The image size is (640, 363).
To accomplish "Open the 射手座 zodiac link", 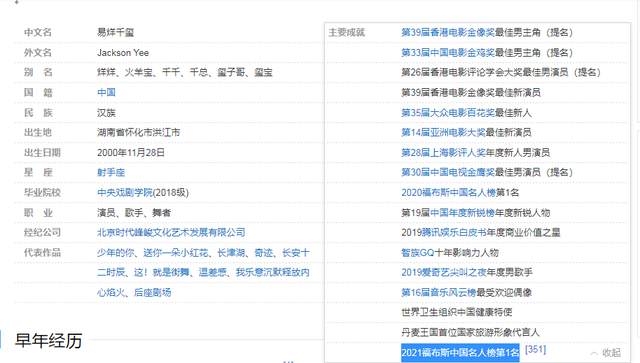I will 111,172.
